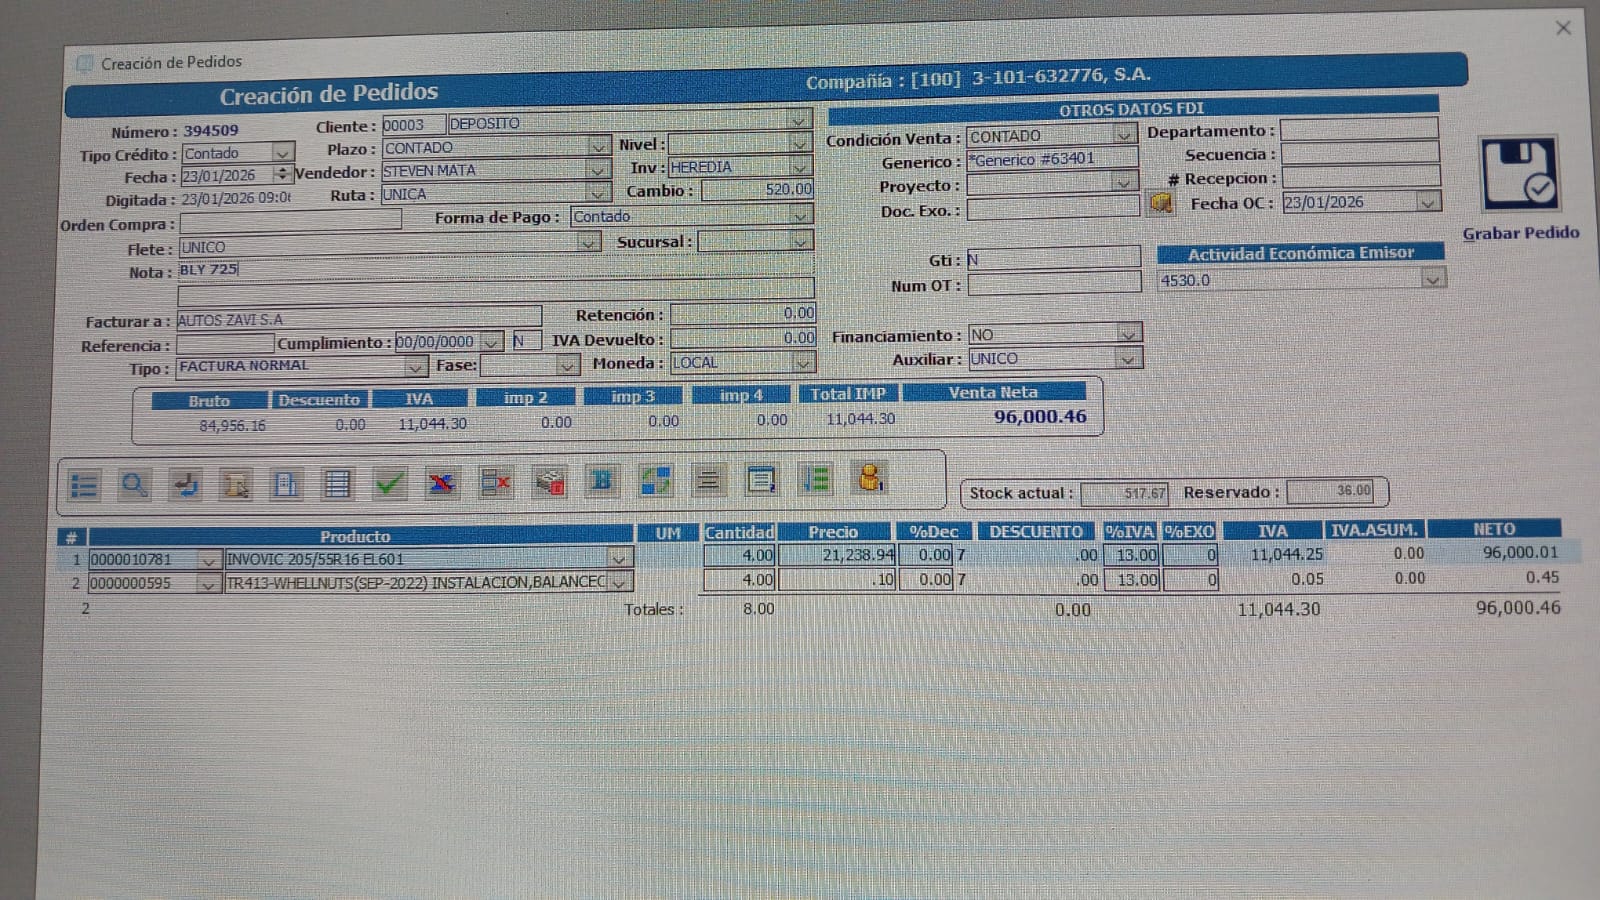The image size is (1600, 900).
Task: Select the magnifying glass search icon
Action: [133, 485]
